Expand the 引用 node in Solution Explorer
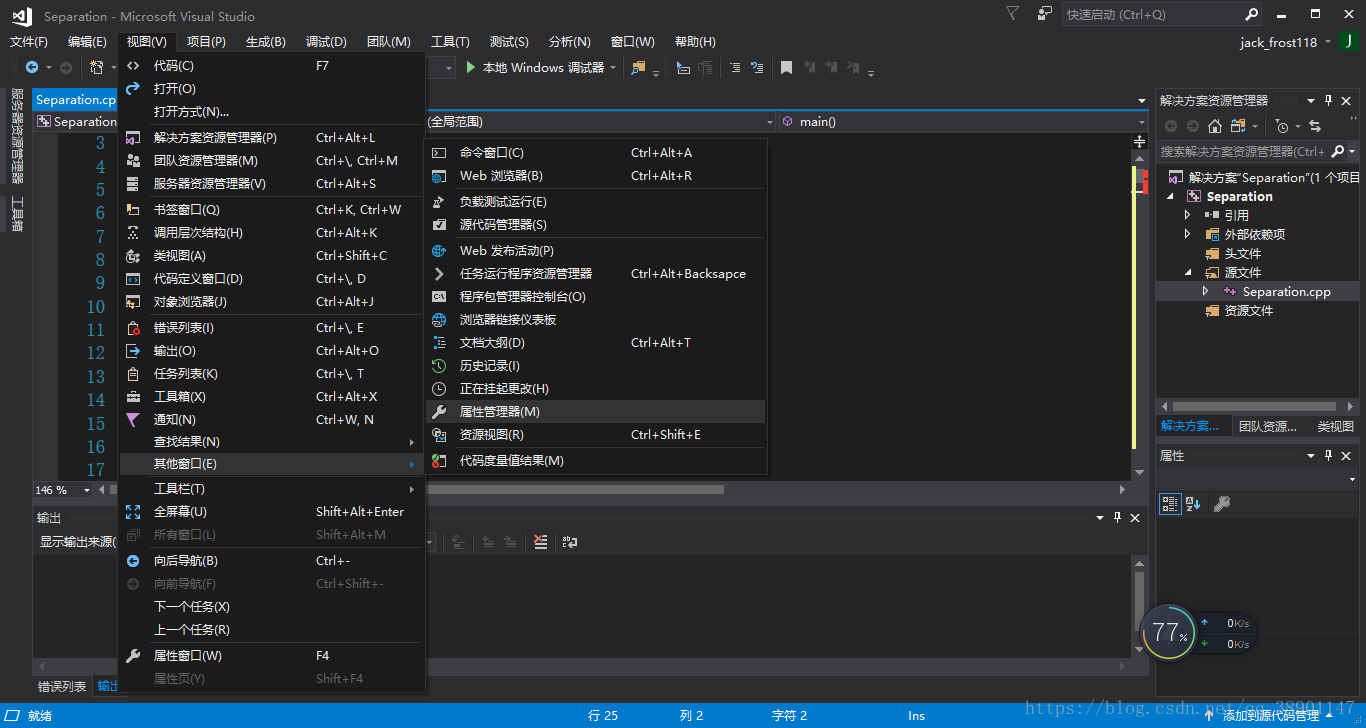 pos(1188,215)
